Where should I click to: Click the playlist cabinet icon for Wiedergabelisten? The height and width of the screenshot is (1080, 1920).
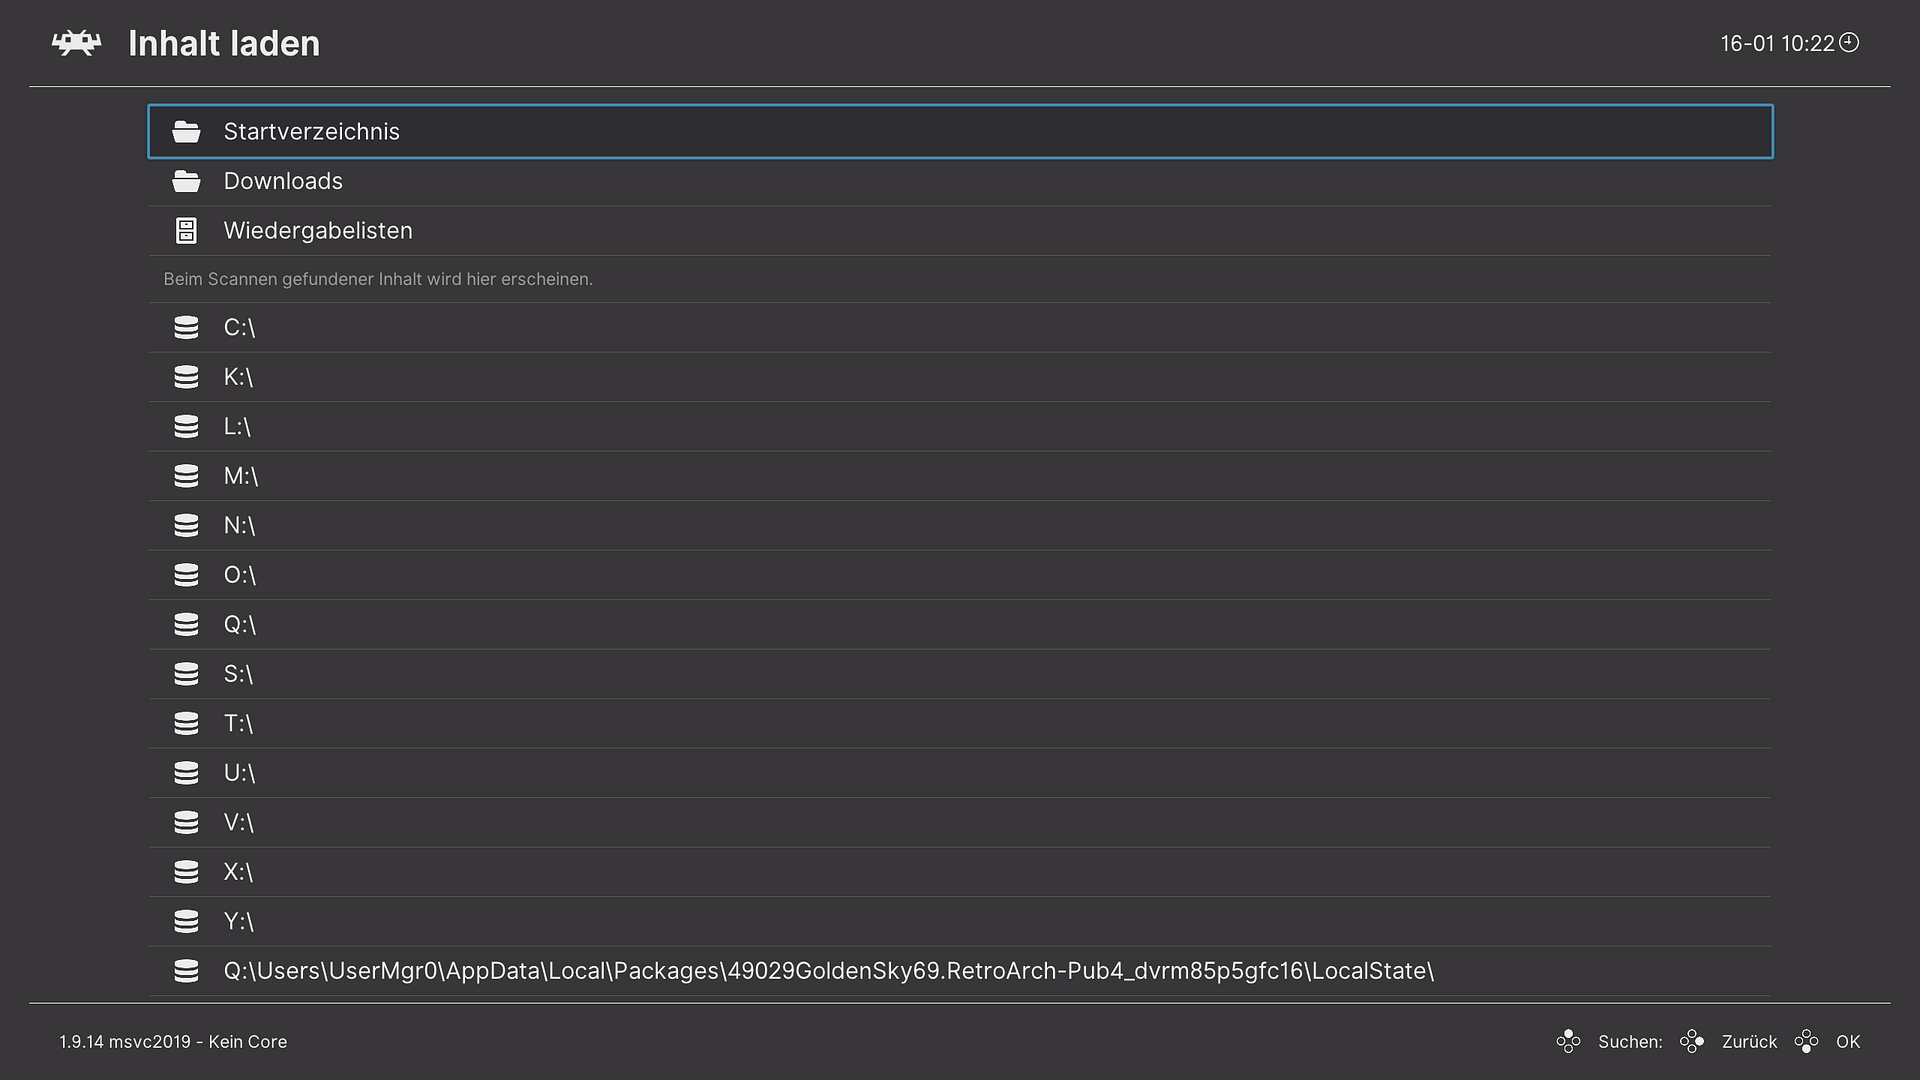click(186, 231)
